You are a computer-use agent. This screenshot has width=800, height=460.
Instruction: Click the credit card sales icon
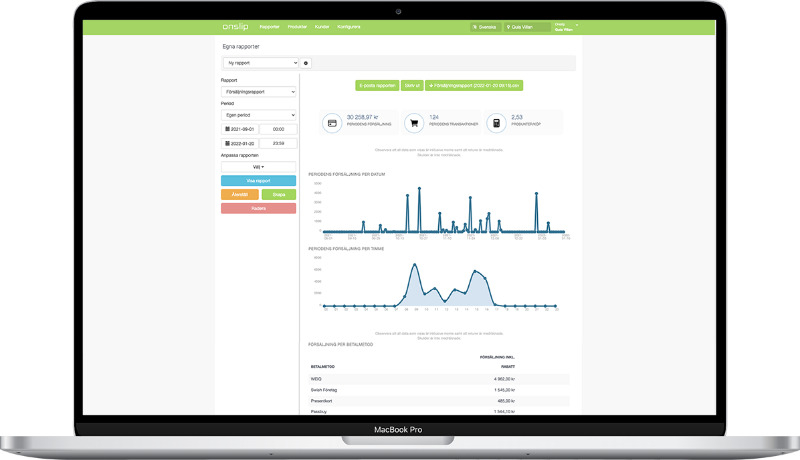coord(332,123)
